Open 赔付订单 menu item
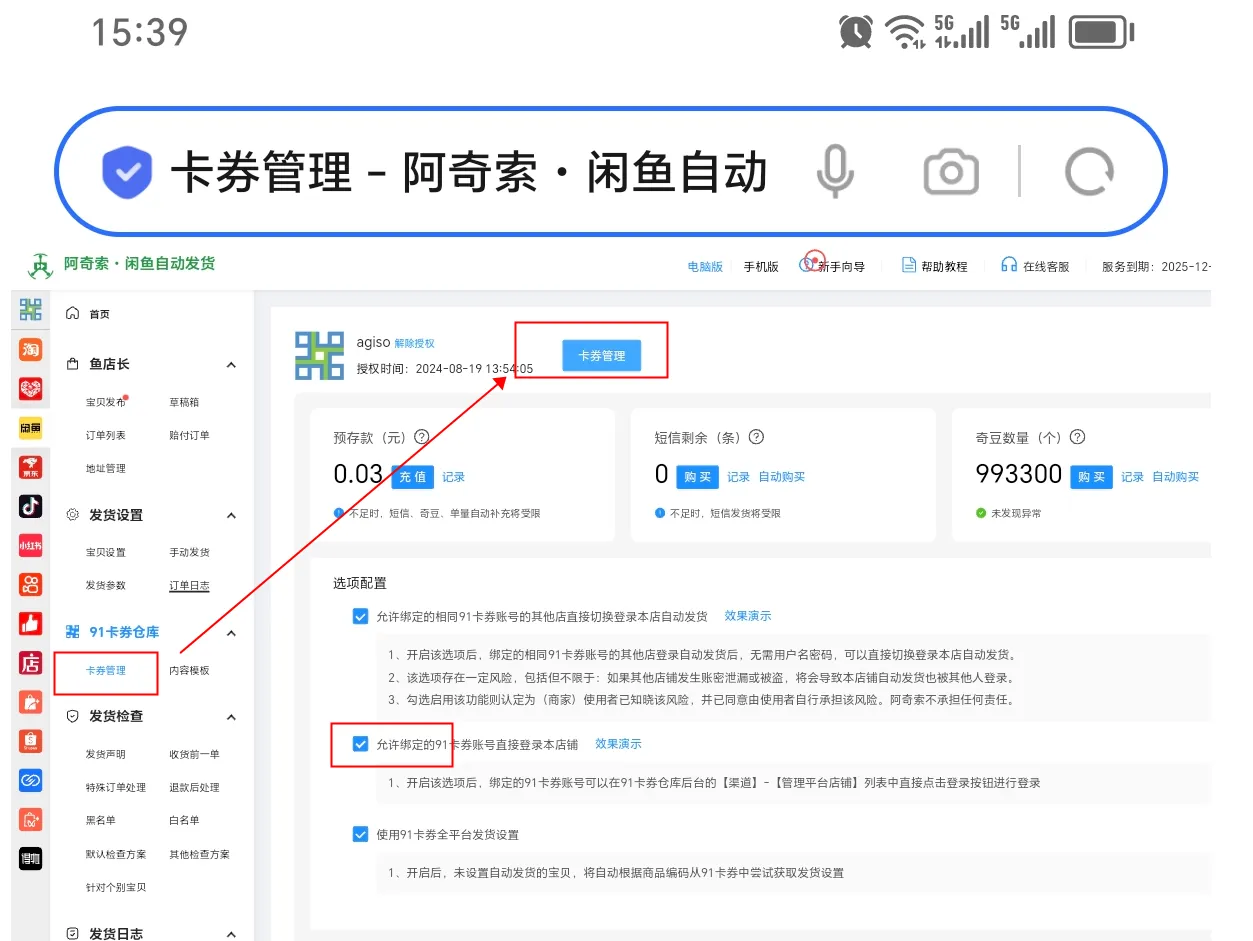This screenshot has height=941, width=1253. click(x=189, y=435)
